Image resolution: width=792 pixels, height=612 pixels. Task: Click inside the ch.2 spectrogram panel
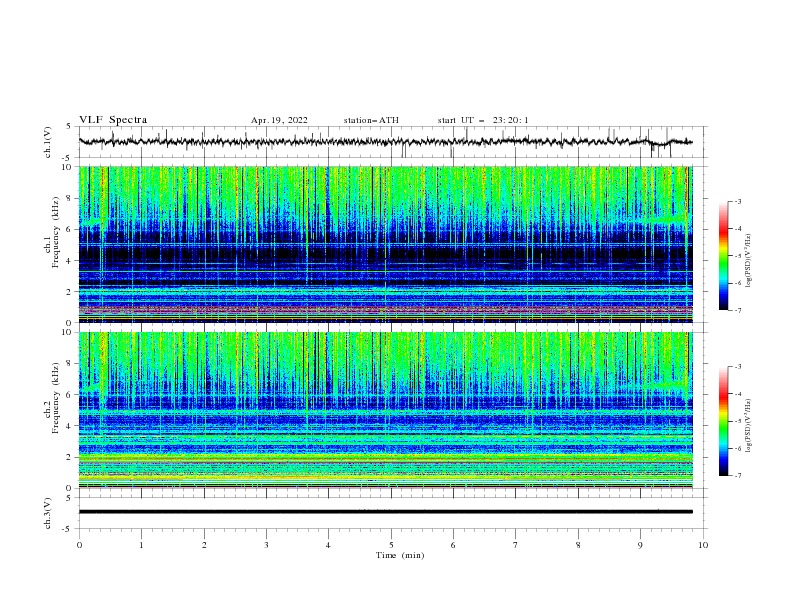(x=385, y=410)
